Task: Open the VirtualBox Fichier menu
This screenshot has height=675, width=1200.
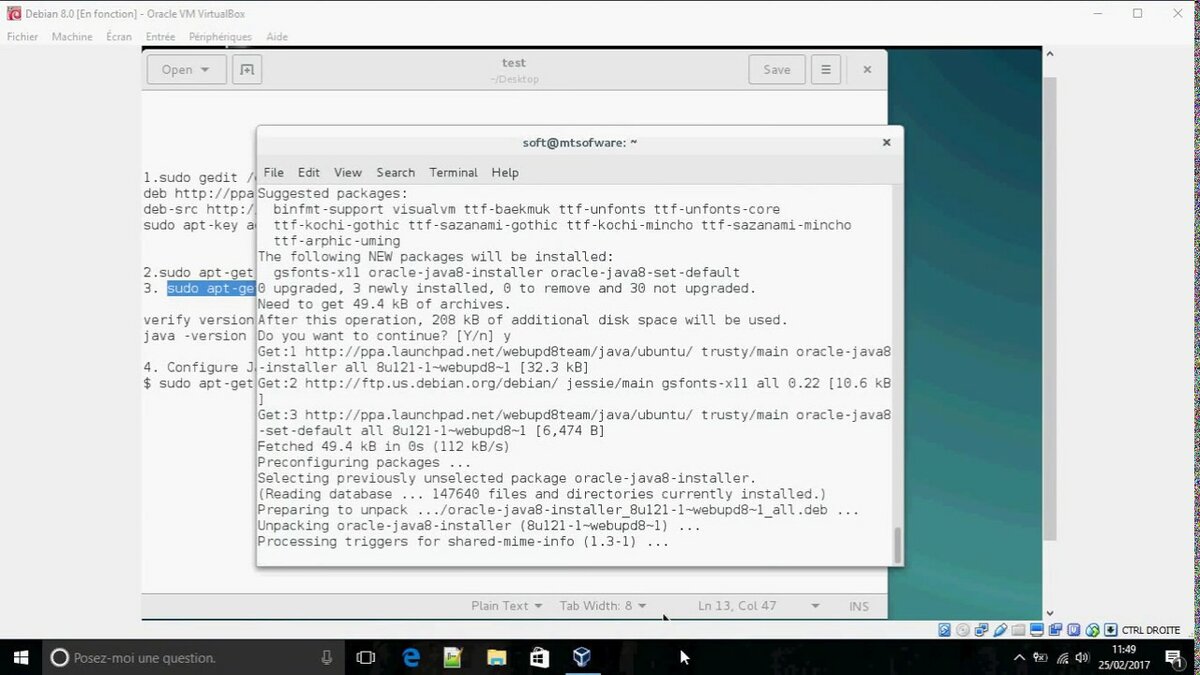Action: (x=22, y=37)
